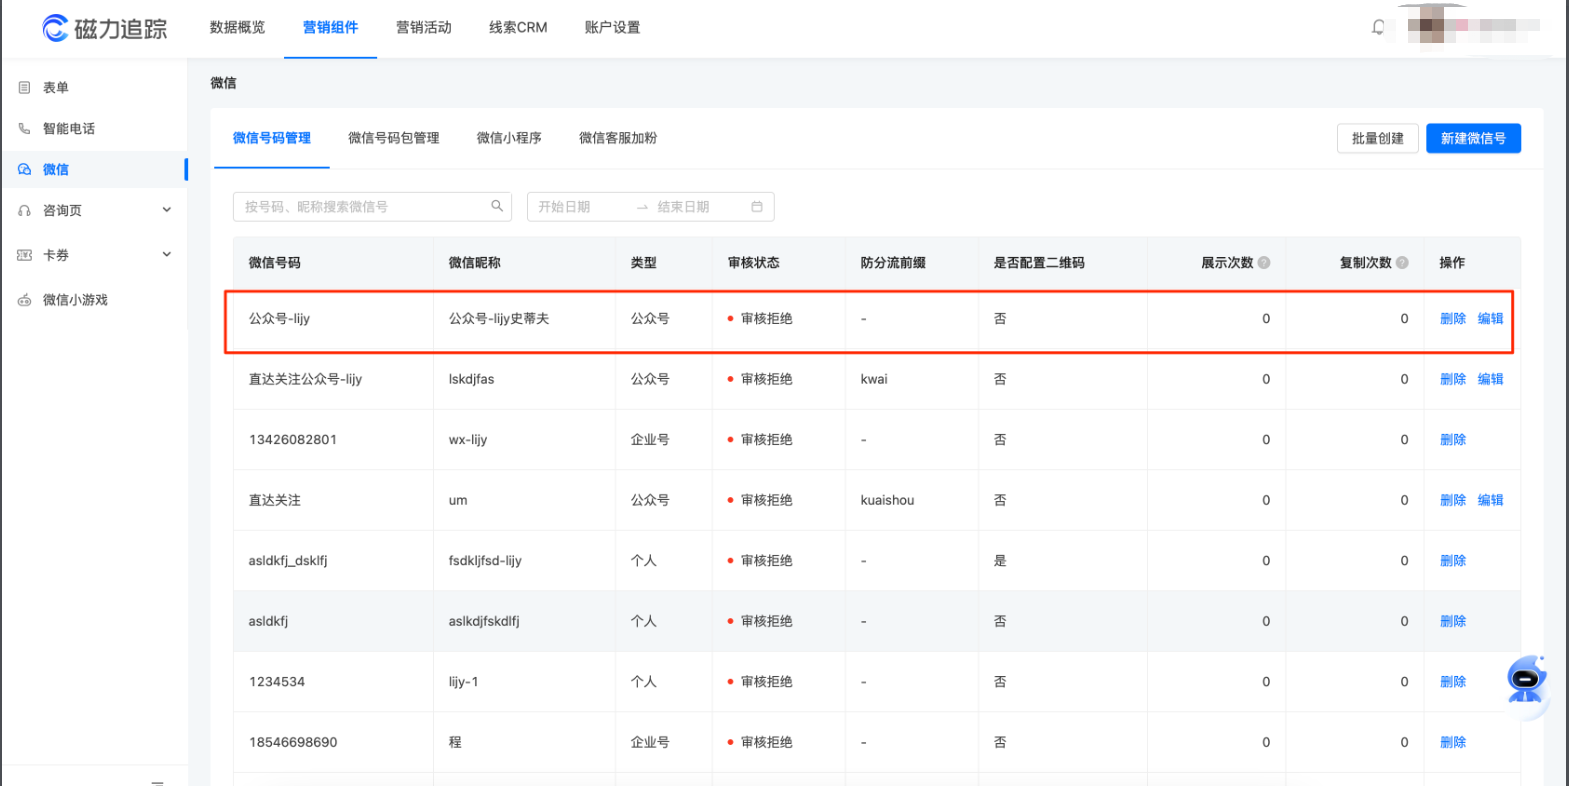Click the 防分流前缀 column header
1569x786 pixels.
pos(892,263)
